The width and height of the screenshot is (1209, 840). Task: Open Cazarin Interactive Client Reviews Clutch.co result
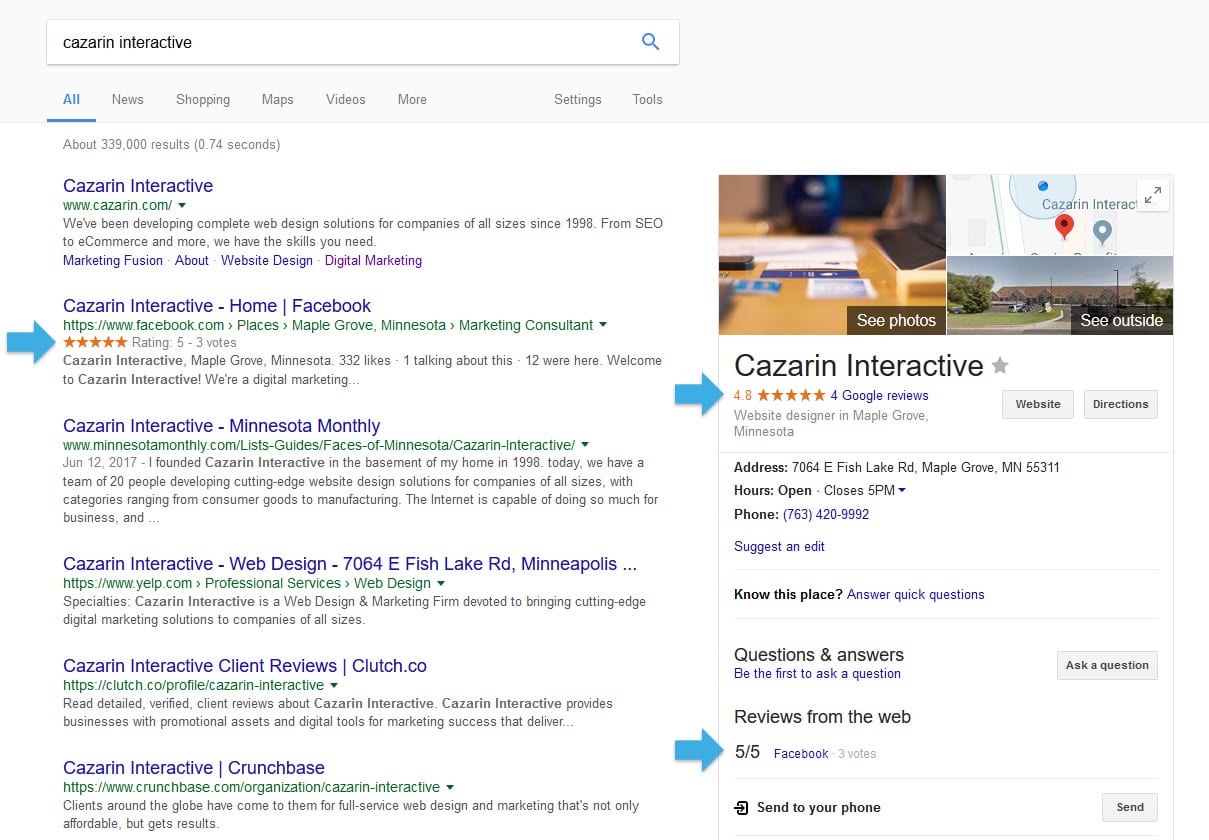coord(245,666)
